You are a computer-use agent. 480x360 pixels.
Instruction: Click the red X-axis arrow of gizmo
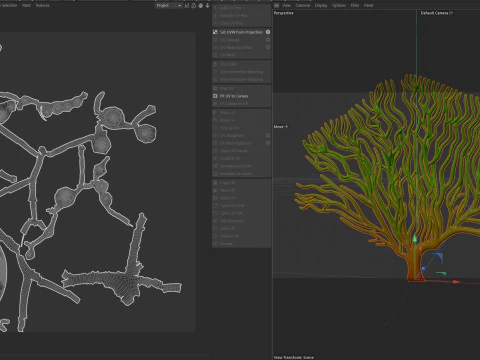(x=456, y=282)
